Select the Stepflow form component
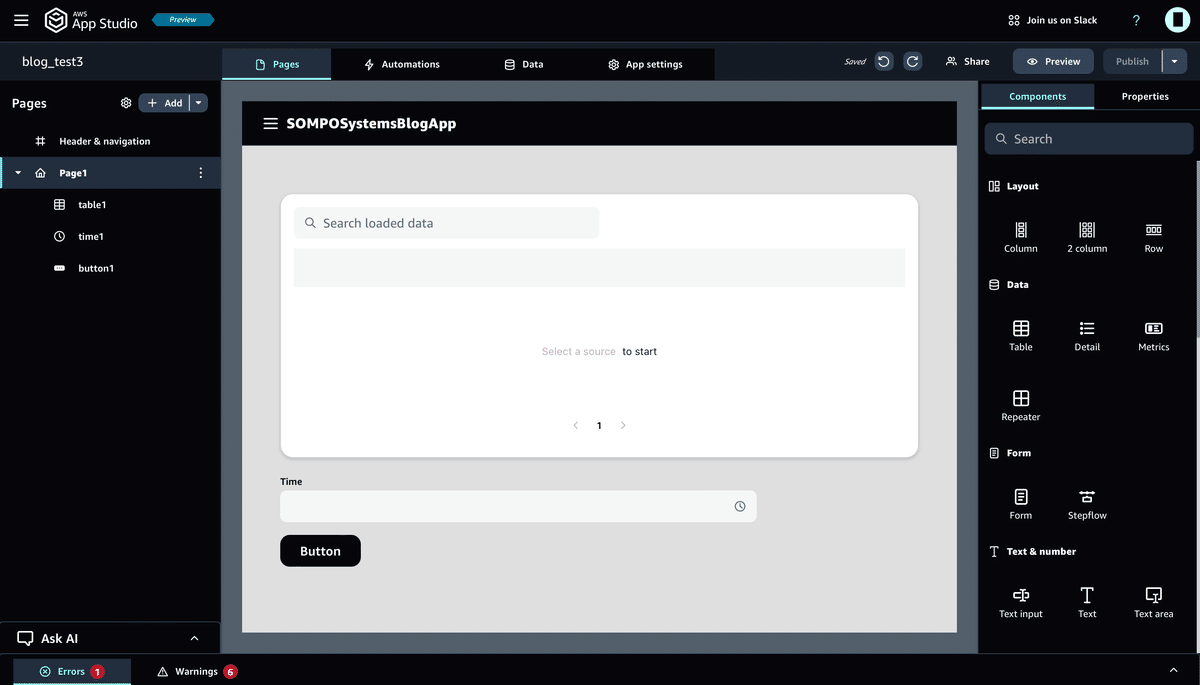 pyautogui.click(x=1086, y=503)
